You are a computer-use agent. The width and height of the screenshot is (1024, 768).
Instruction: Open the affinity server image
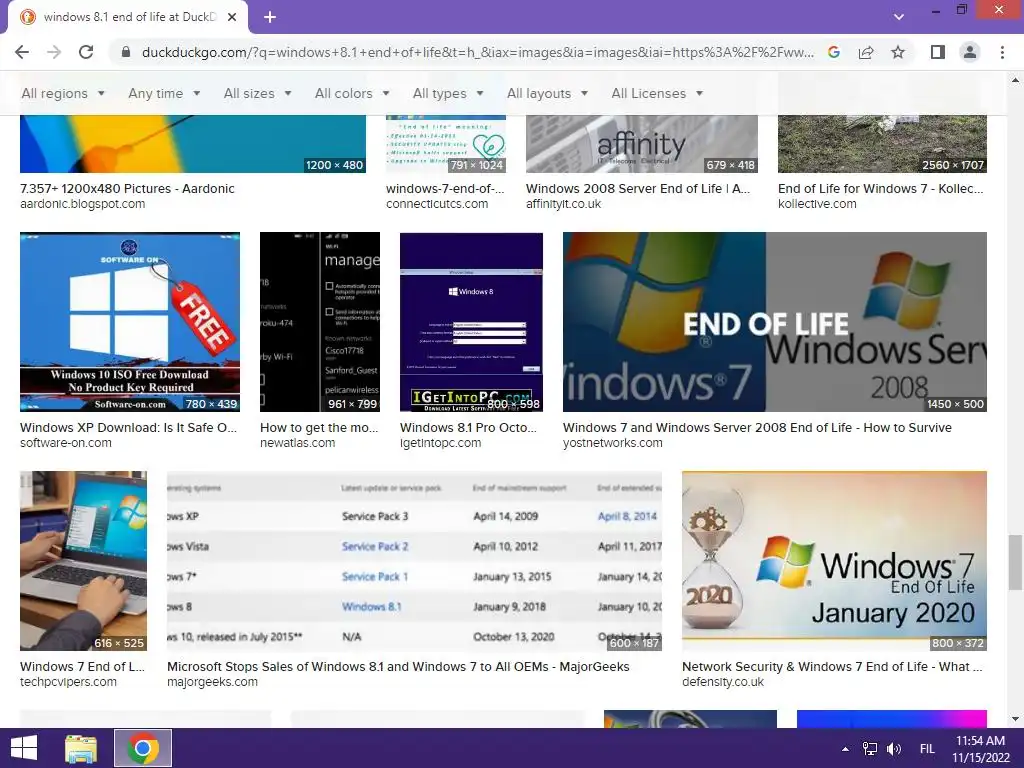point(642,144)
